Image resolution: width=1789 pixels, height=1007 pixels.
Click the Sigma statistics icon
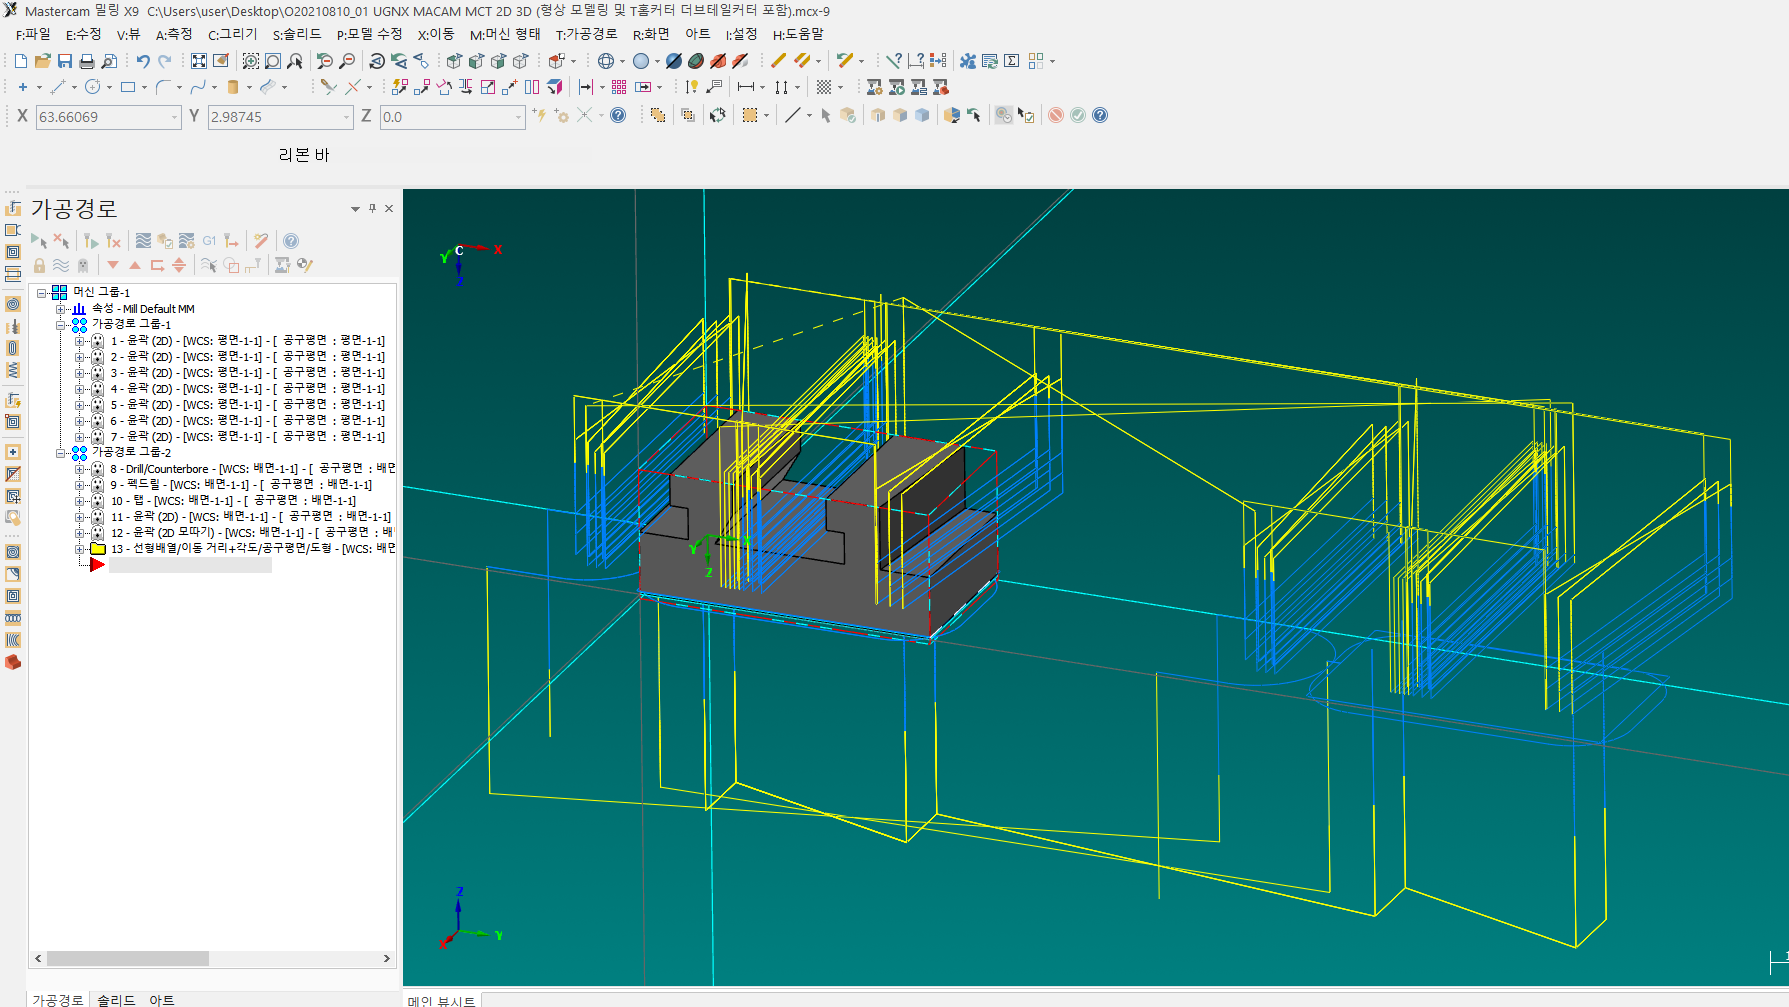pyautogui.click(x=1012, y=61)
